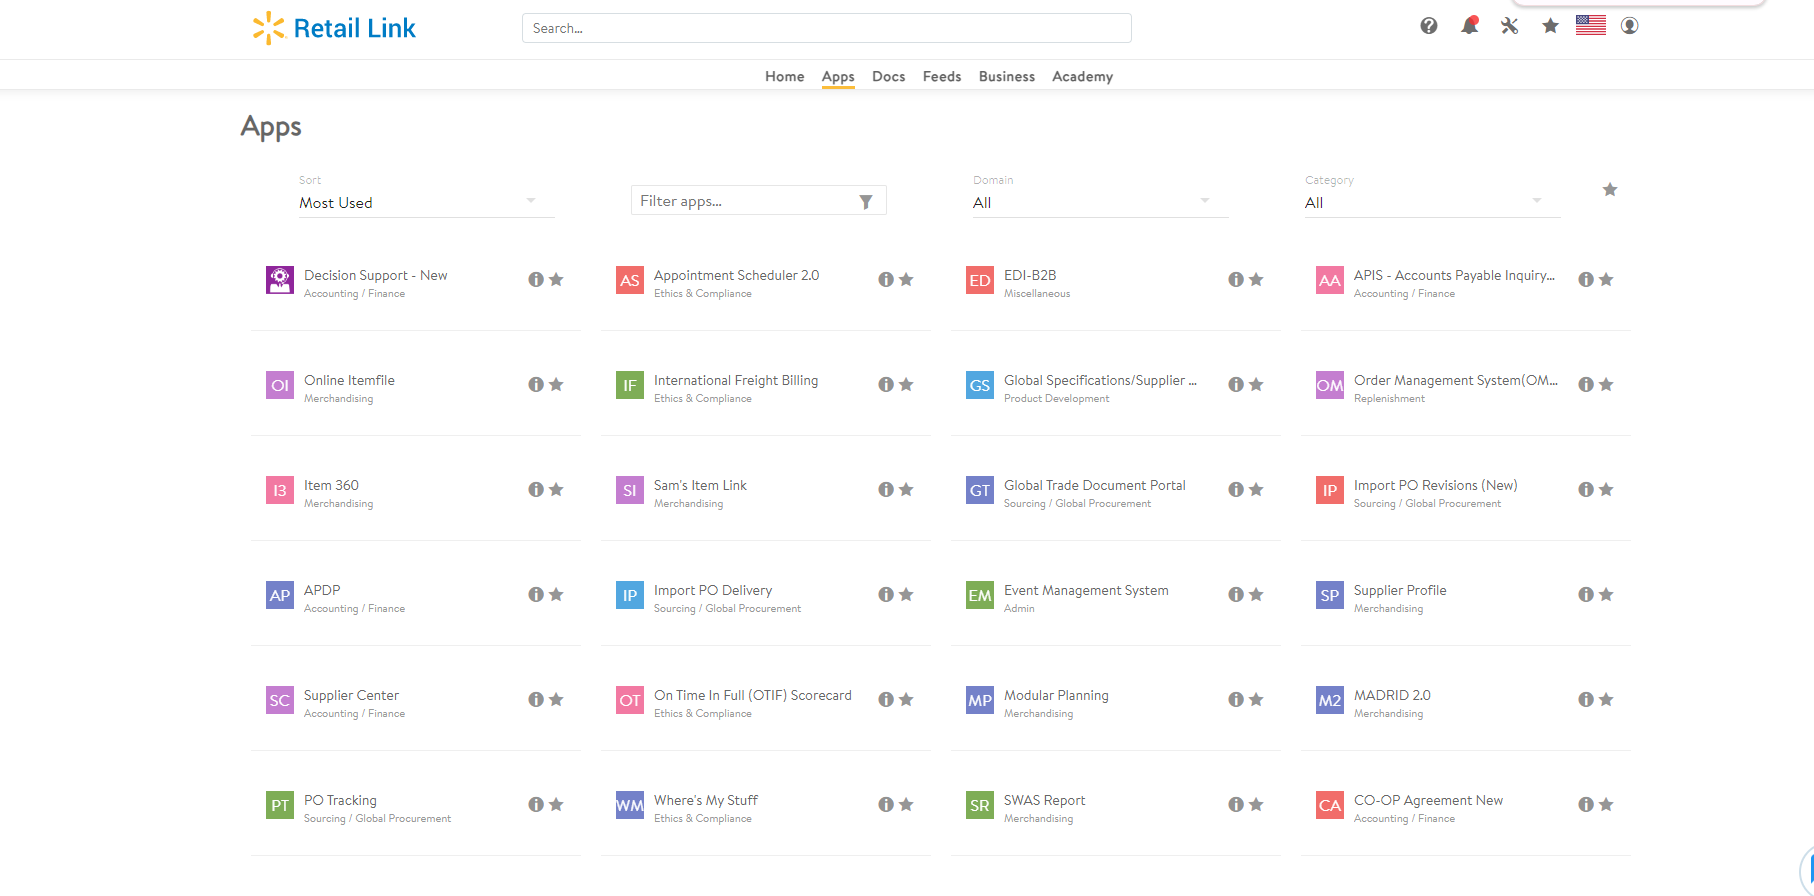The width and height of the screenshot is (1814, 896).
Task: Switch to the Docs tab
Action: click(888, 77)
